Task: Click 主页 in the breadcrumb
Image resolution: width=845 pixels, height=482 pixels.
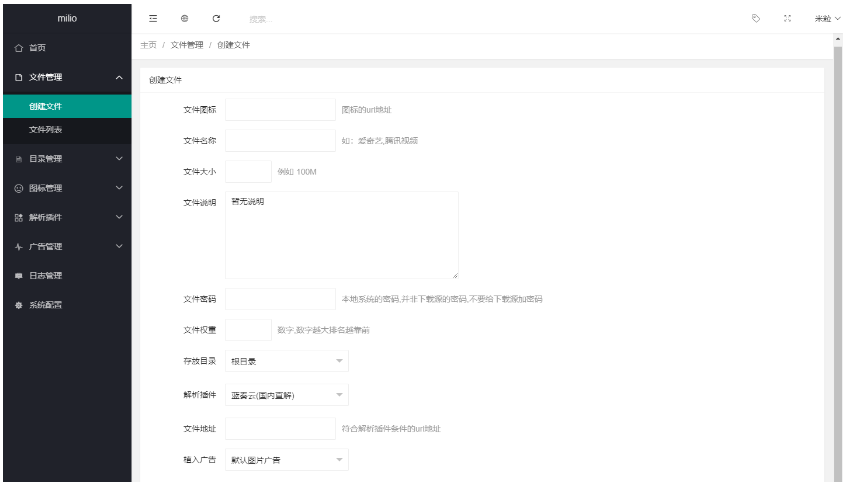Action: (148, 45)
